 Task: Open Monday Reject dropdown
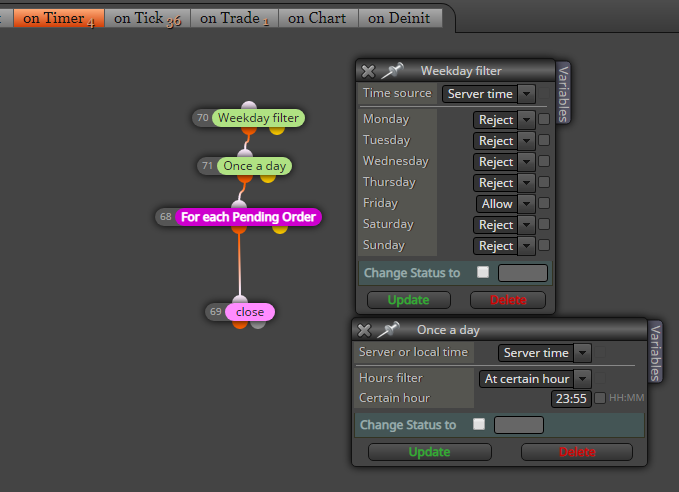coord(504,120)
